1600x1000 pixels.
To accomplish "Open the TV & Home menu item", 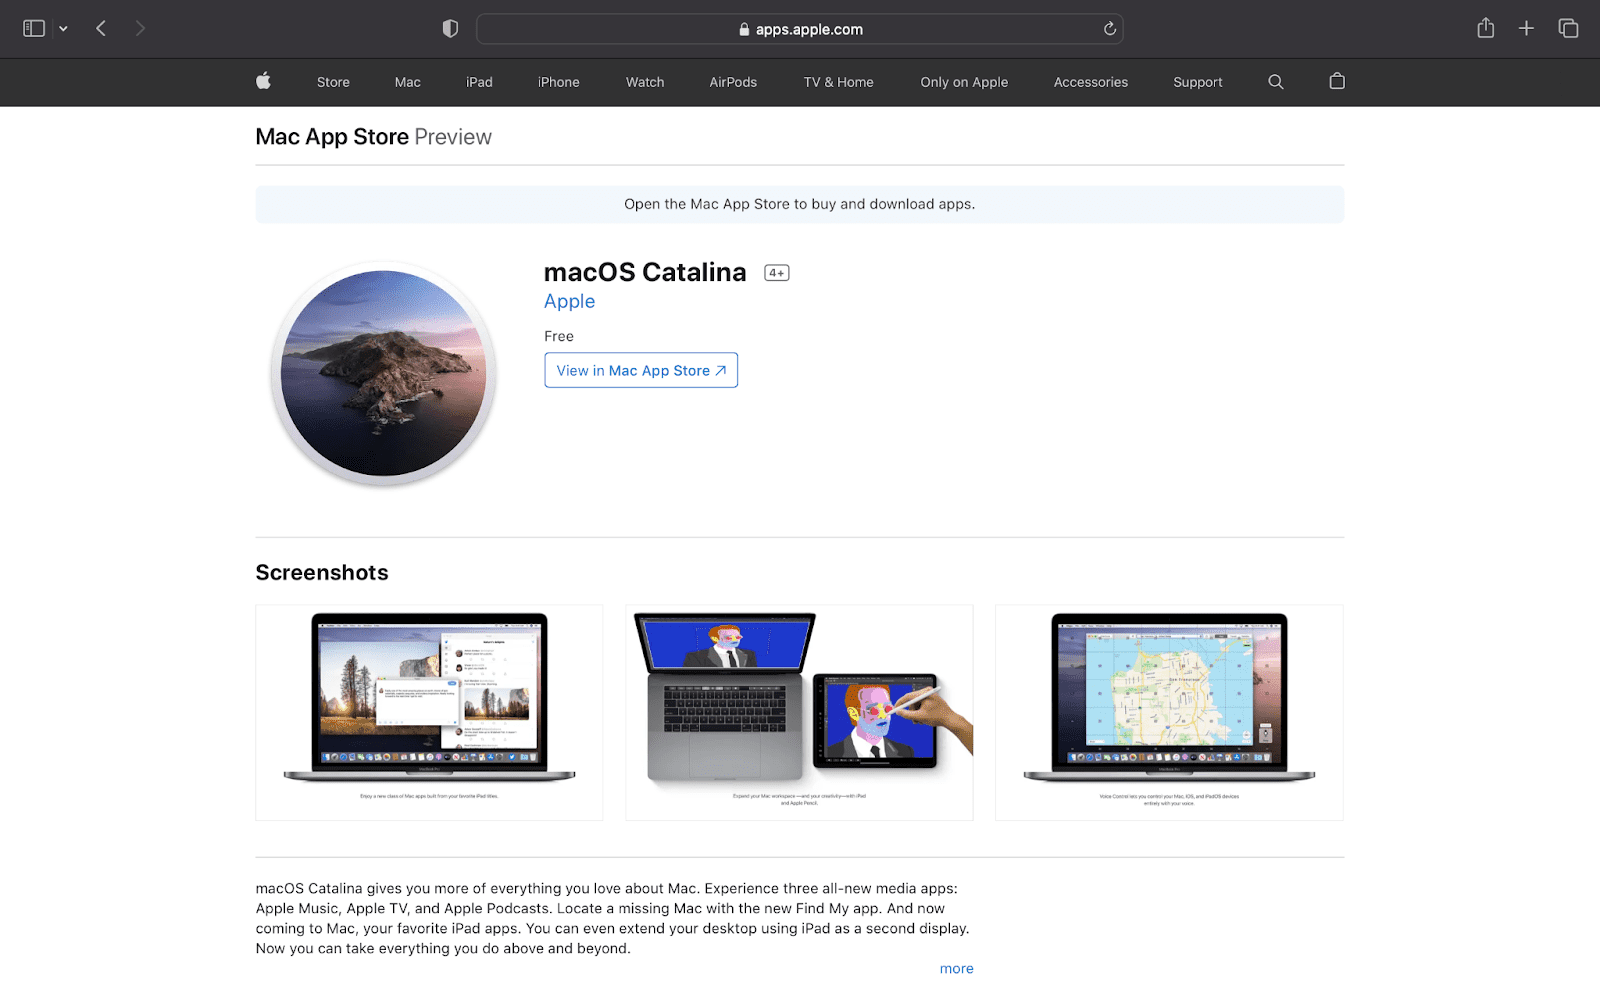I will (x=838, y=82).
